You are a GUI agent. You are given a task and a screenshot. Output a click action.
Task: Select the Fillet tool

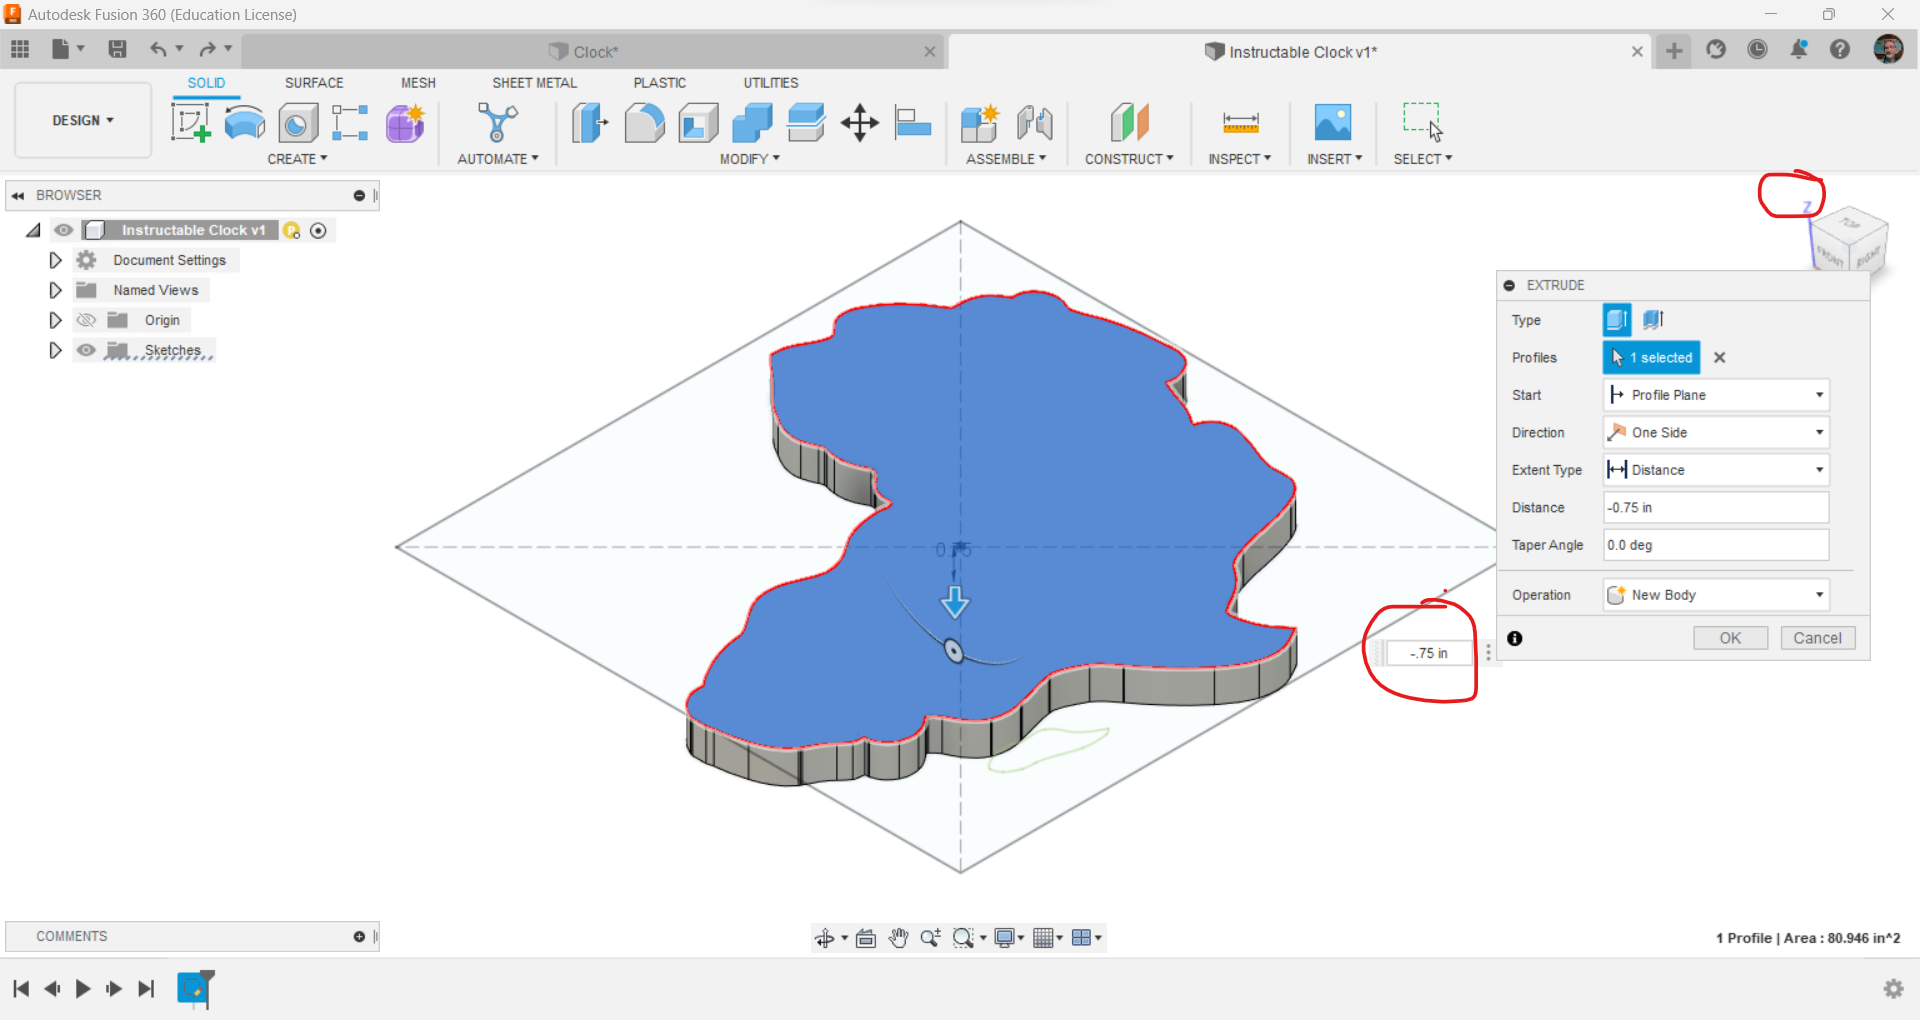(644, 123)
